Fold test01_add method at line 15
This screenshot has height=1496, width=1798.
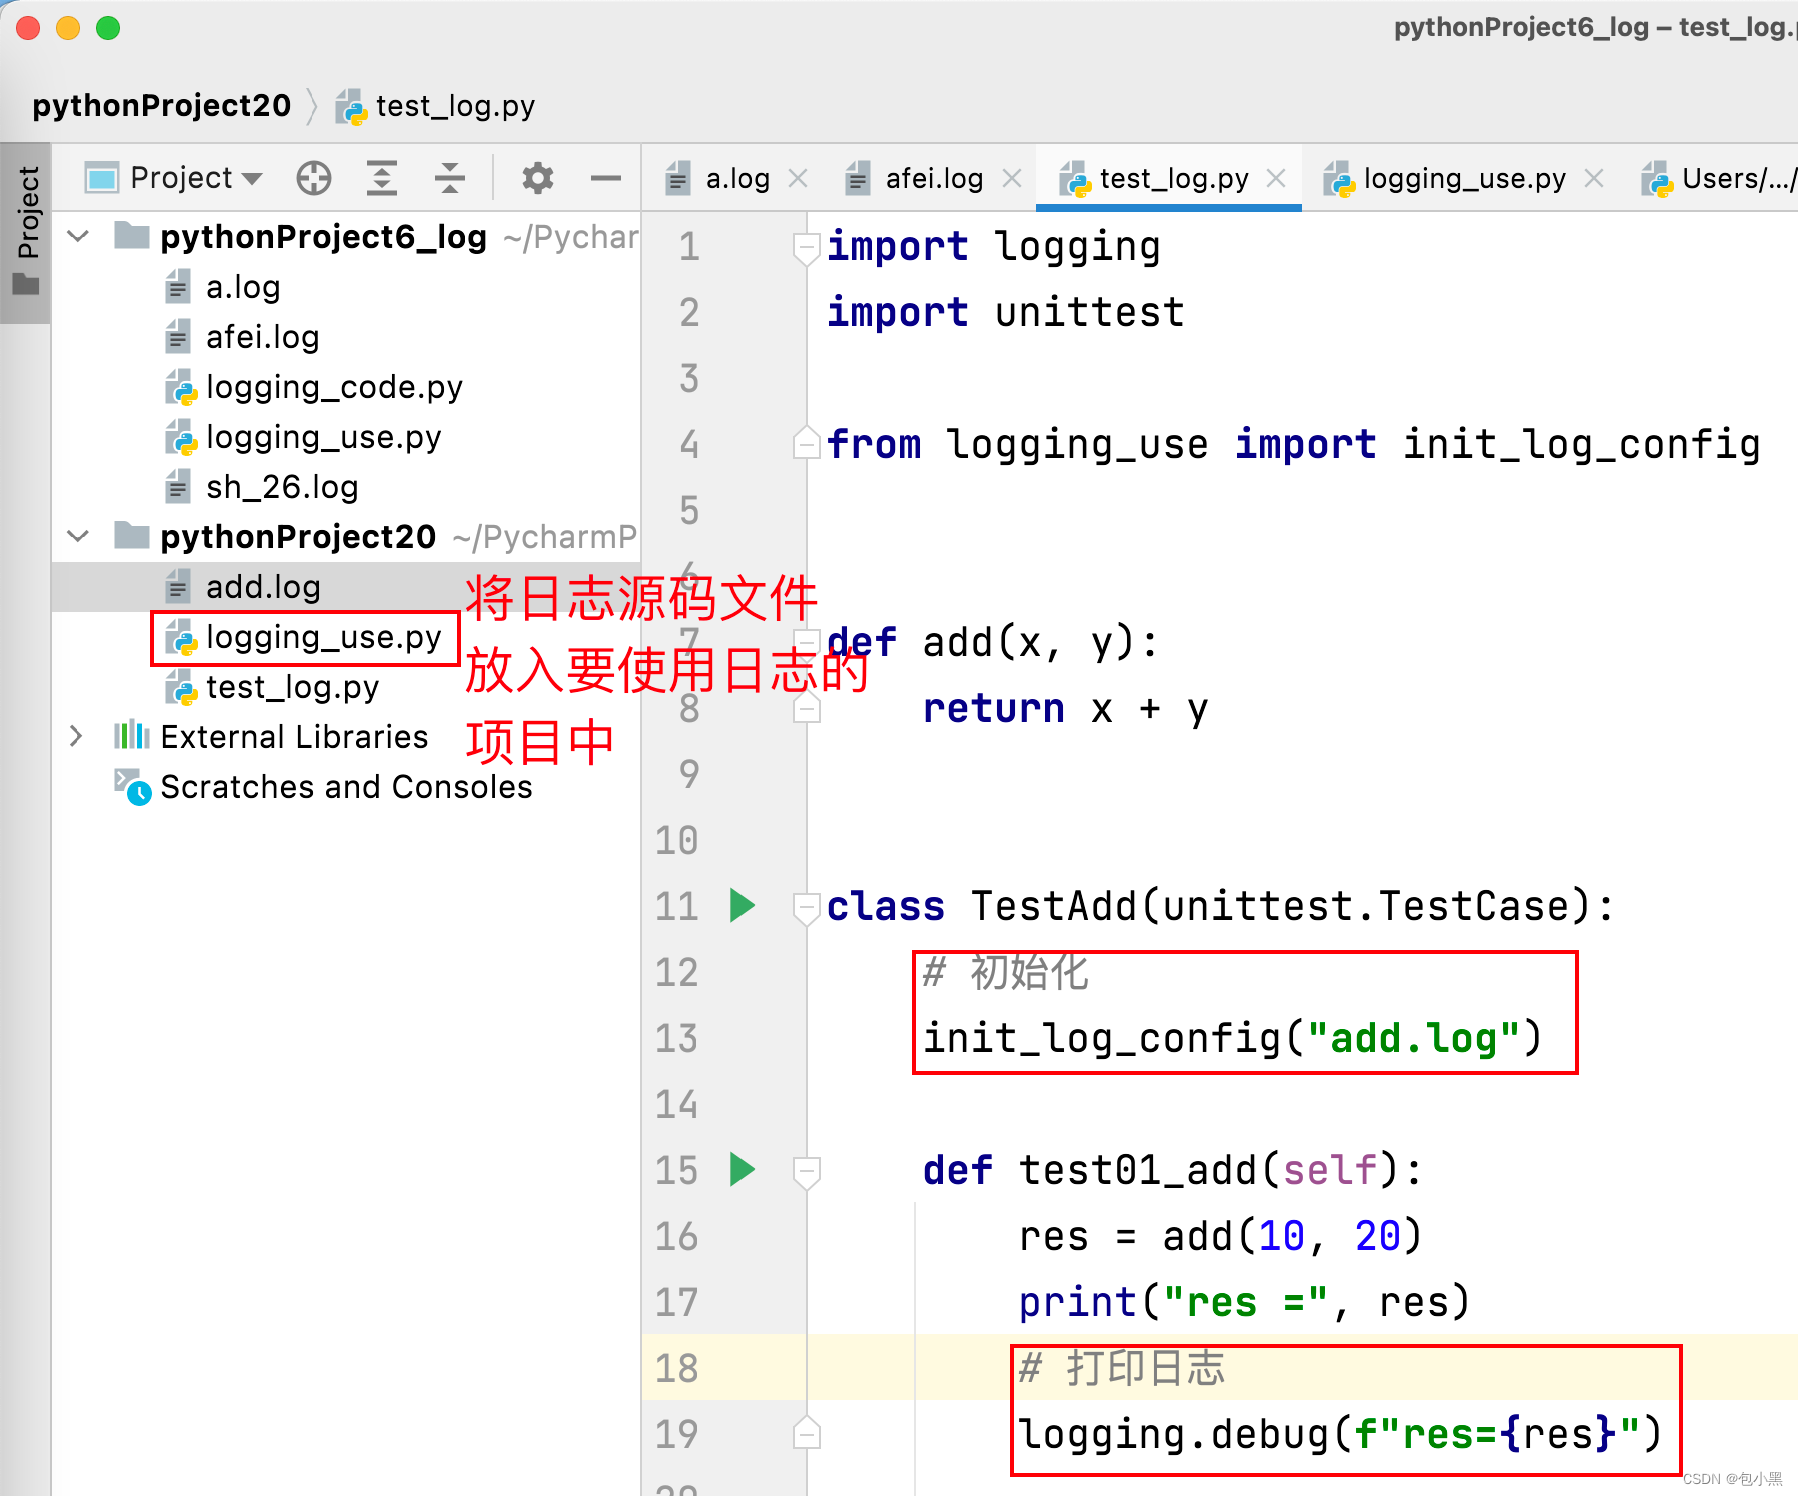tap(806, 1171)
